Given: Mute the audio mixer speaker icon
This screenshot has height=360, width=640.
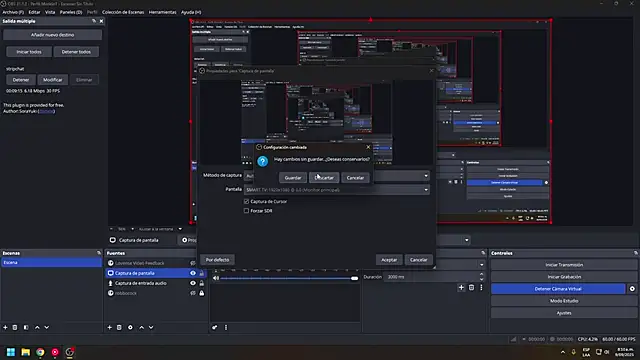Looking at the screenshot, I should (x=216, y=278).
